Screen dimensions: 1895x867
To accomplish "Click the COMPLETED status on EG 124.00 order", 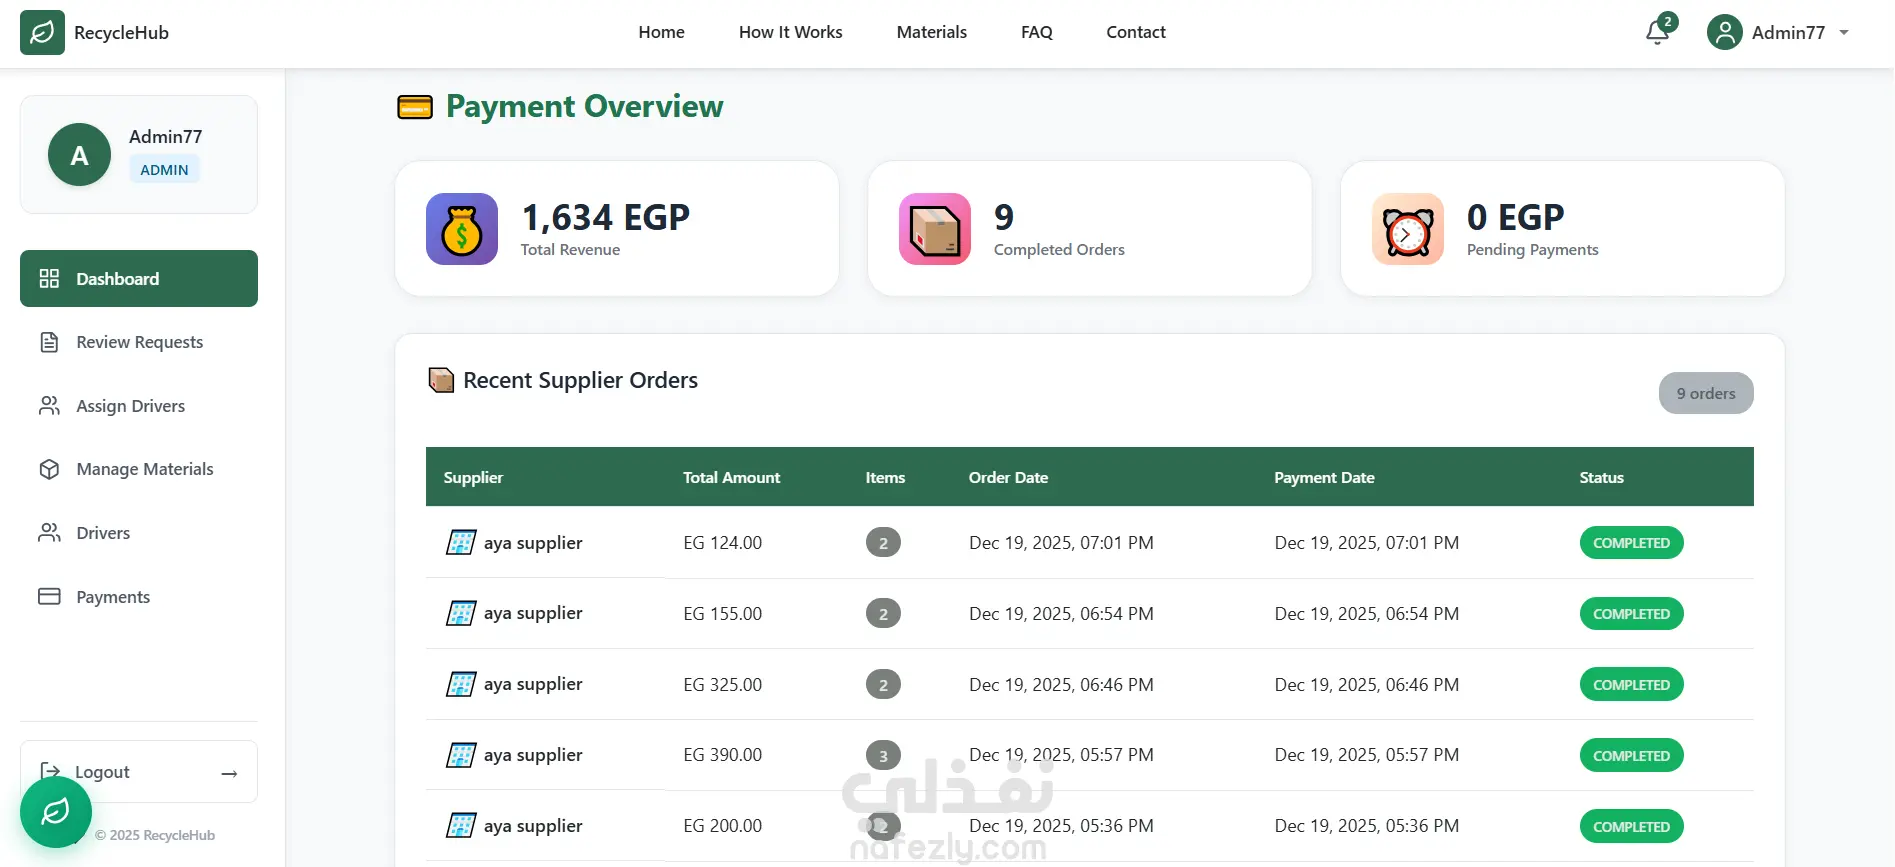I will click(x=1631, y=543).
